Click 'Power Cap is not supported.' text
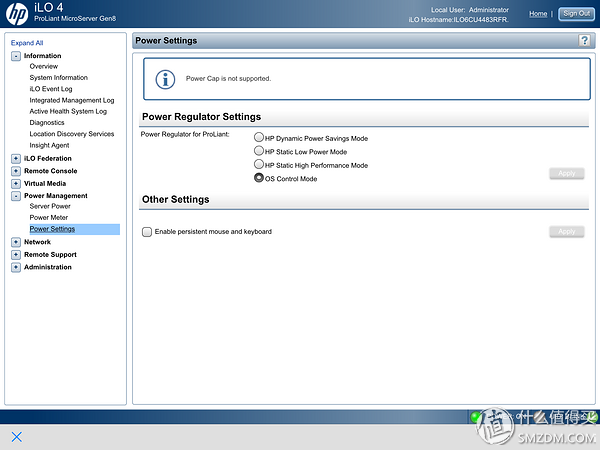 click(x=228, y=78)
